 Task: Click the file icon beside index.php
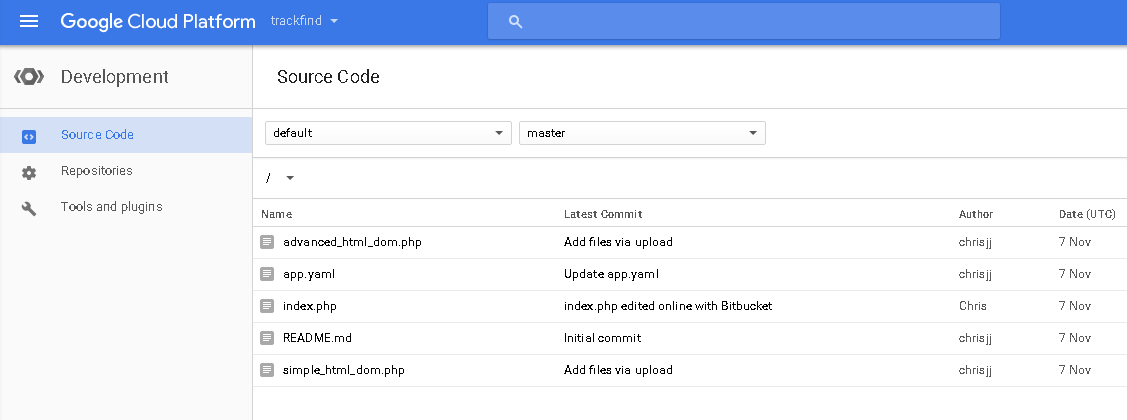(267, 306)
